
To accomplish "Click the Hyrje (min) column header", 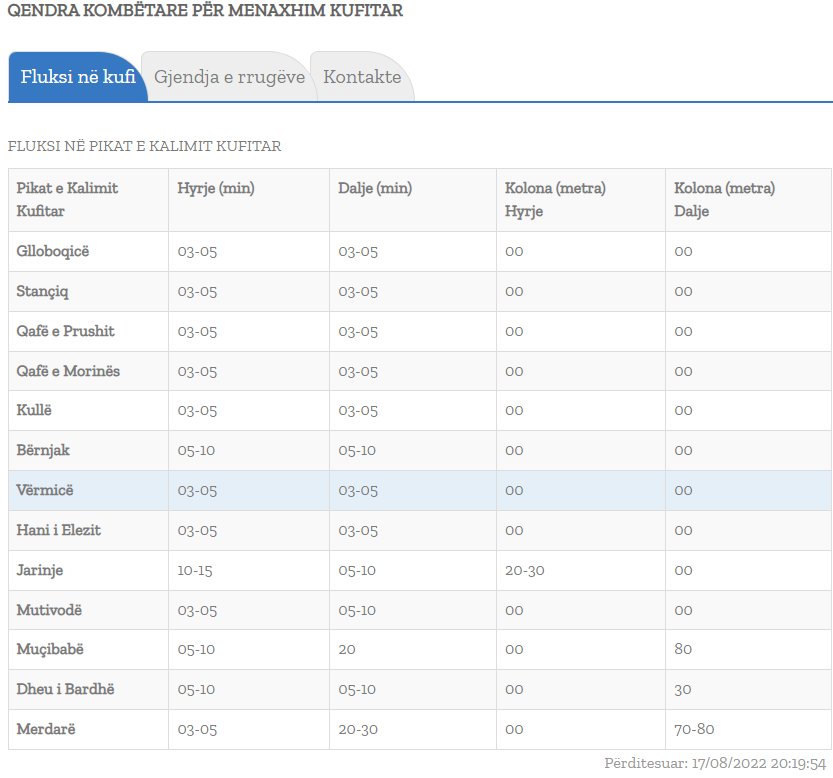I will (216, 188).
